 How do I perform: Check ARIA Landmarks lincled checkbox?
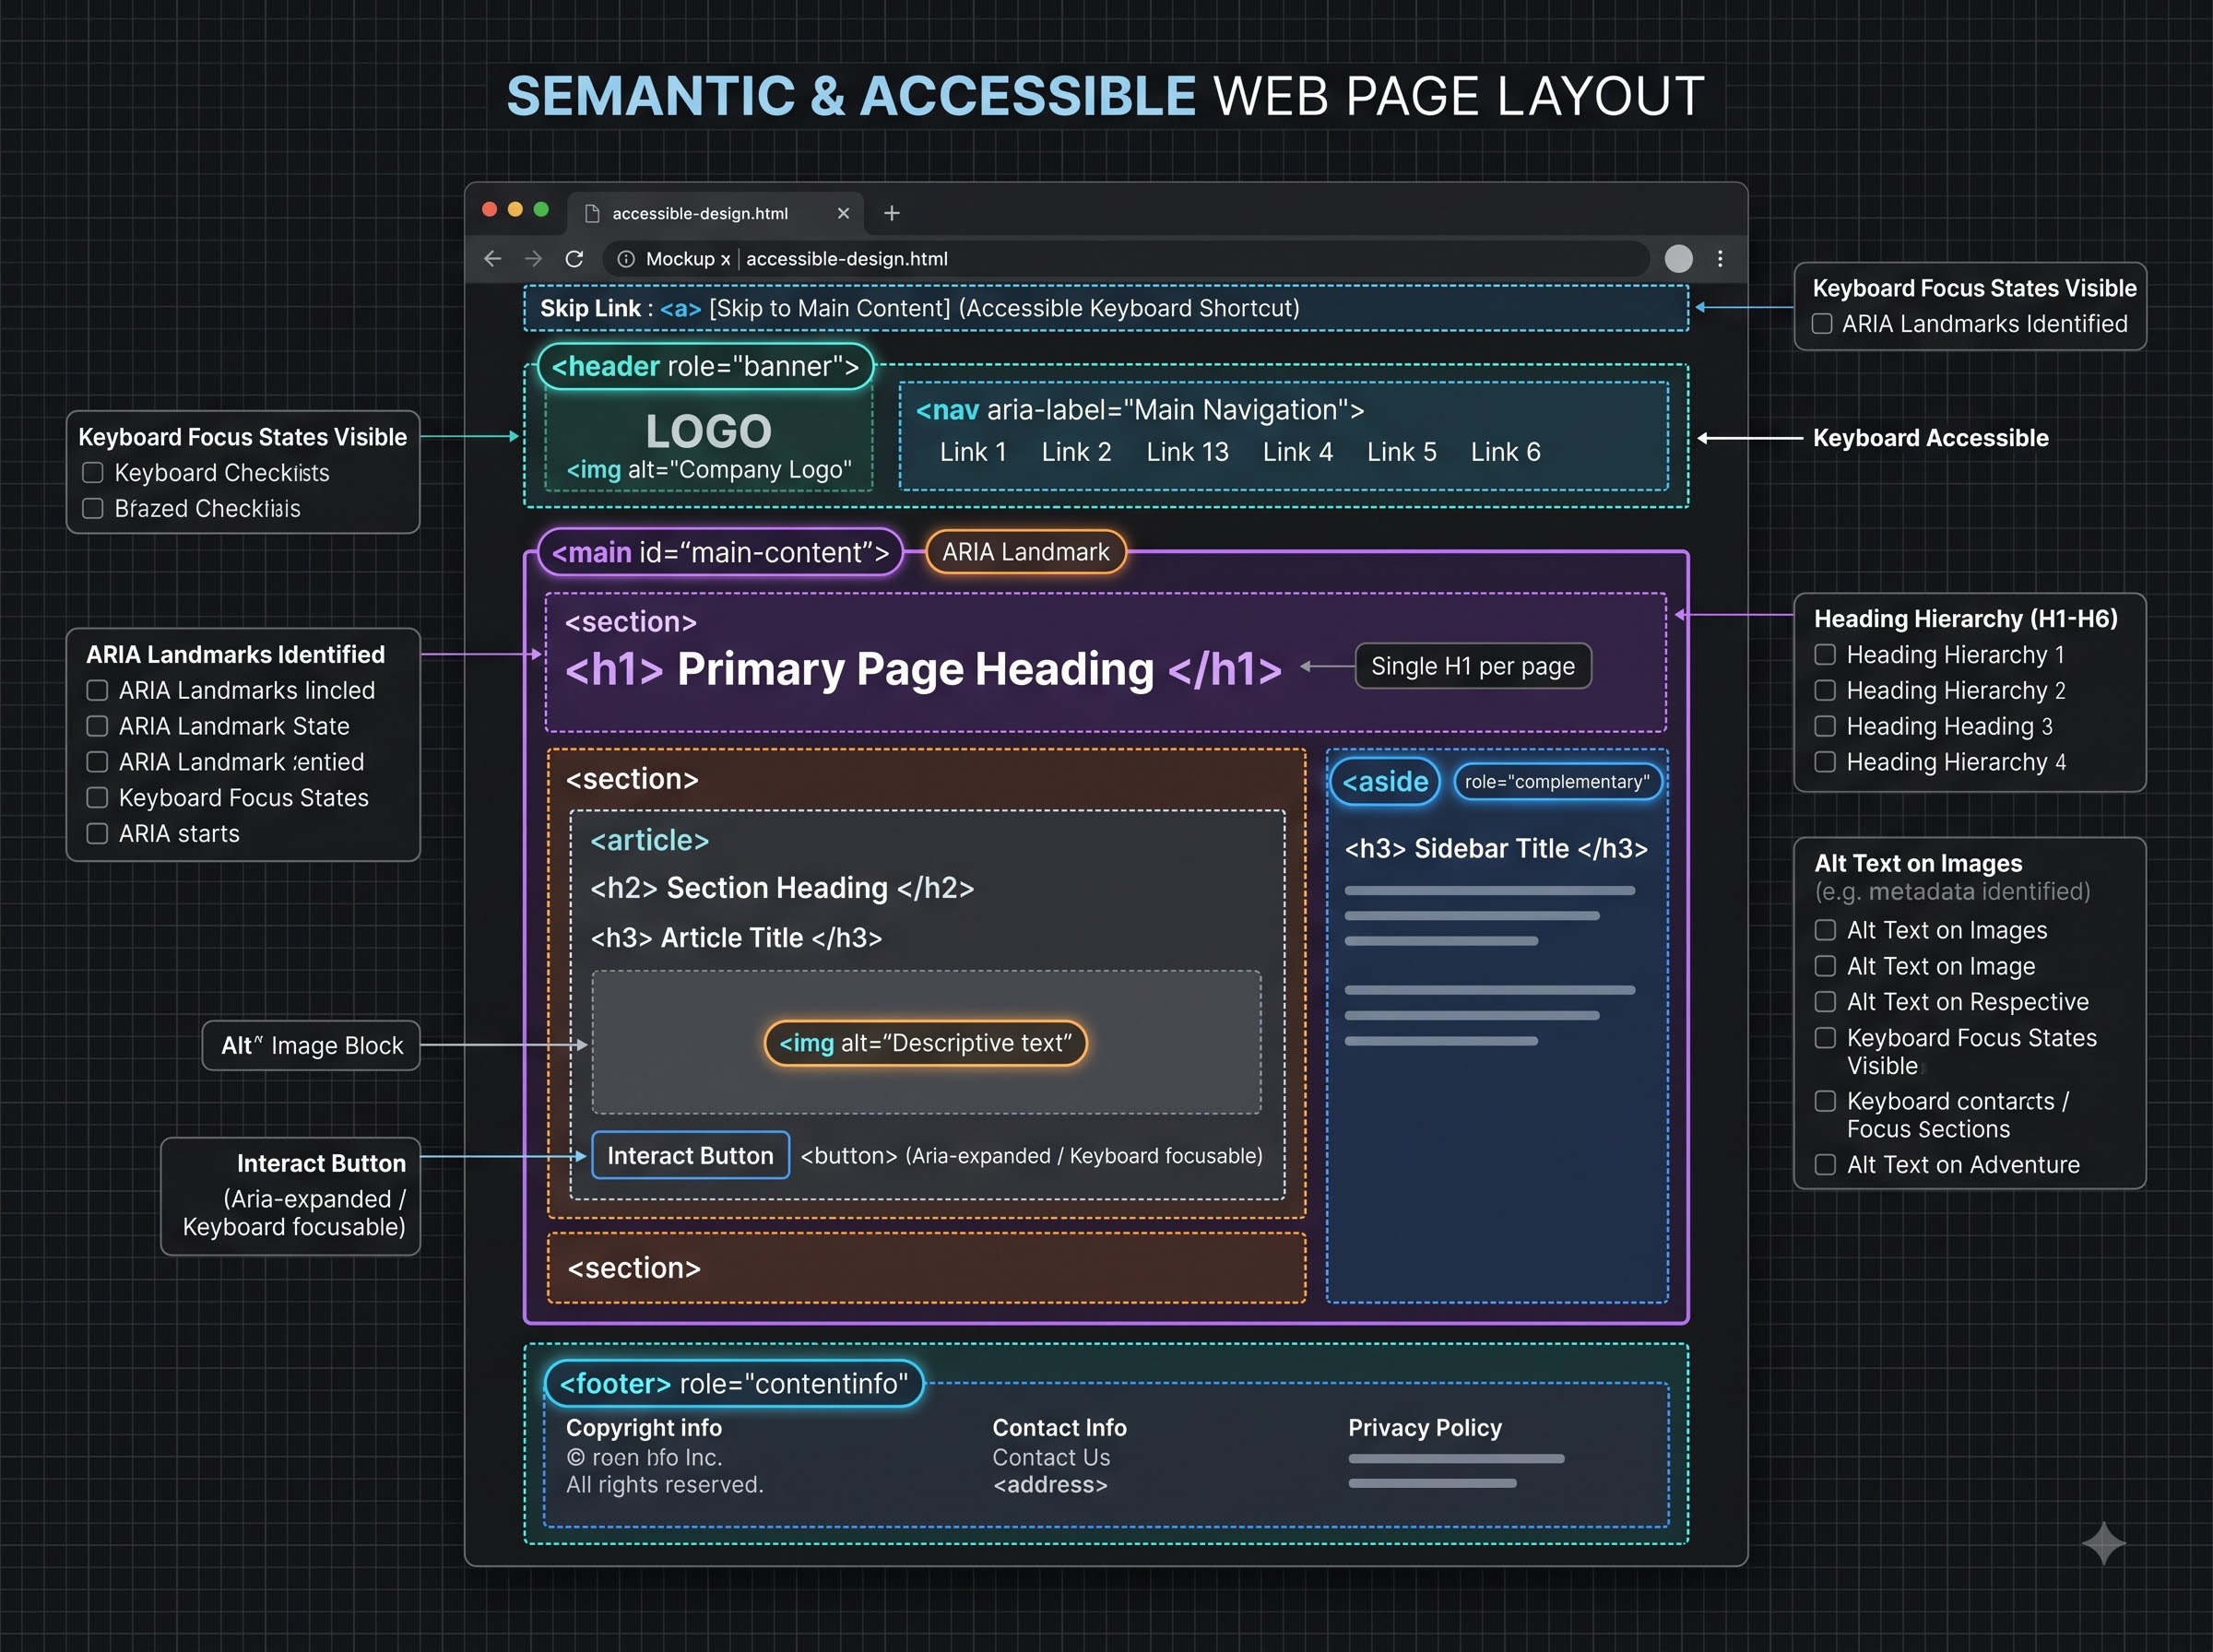[97, 690]
